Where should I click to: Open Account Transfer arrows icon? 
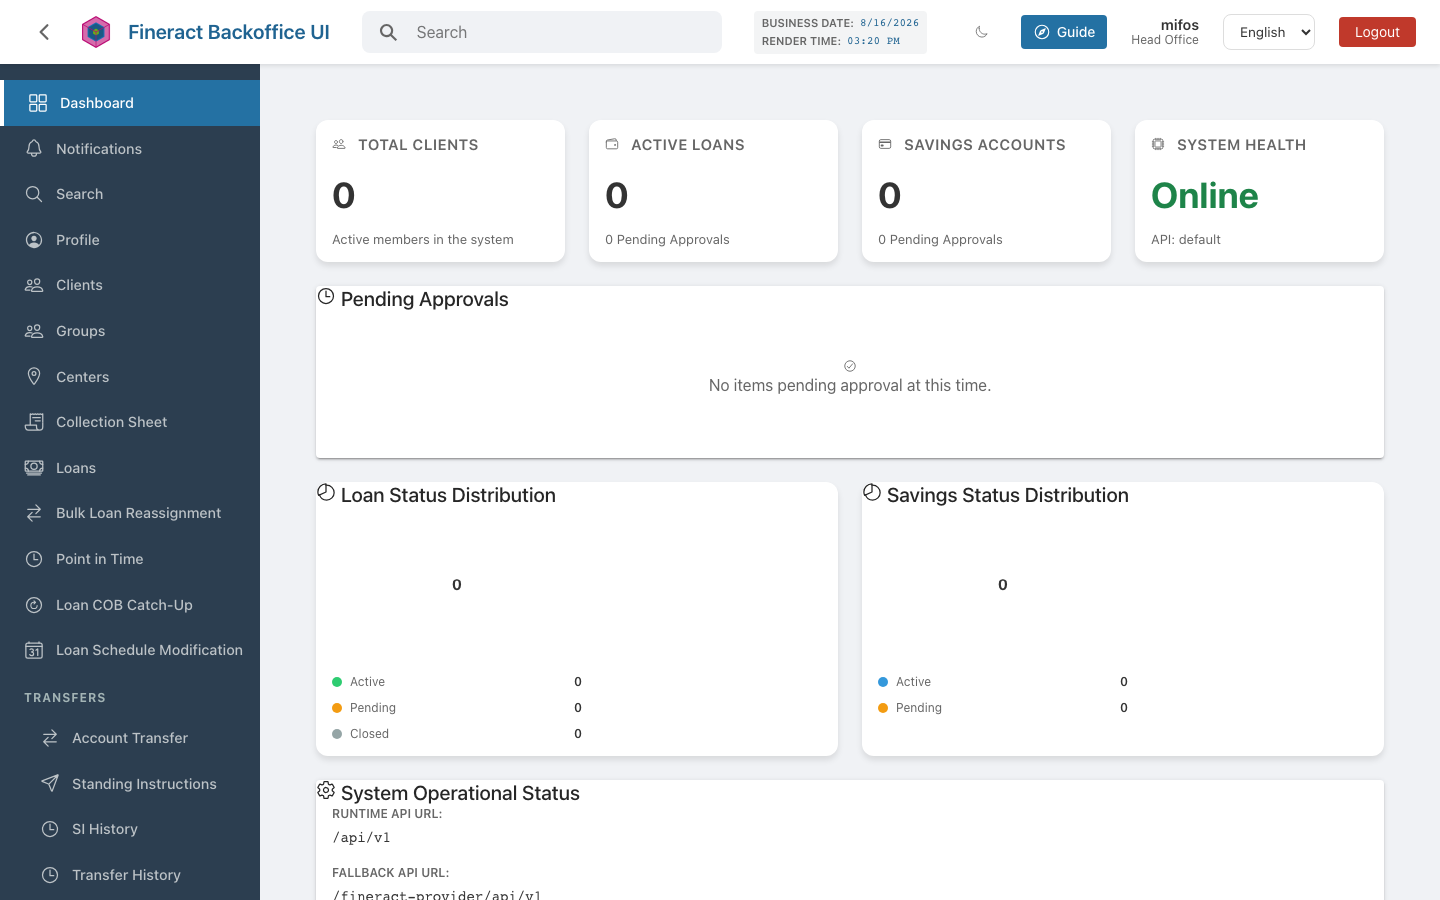coord(50,738)
